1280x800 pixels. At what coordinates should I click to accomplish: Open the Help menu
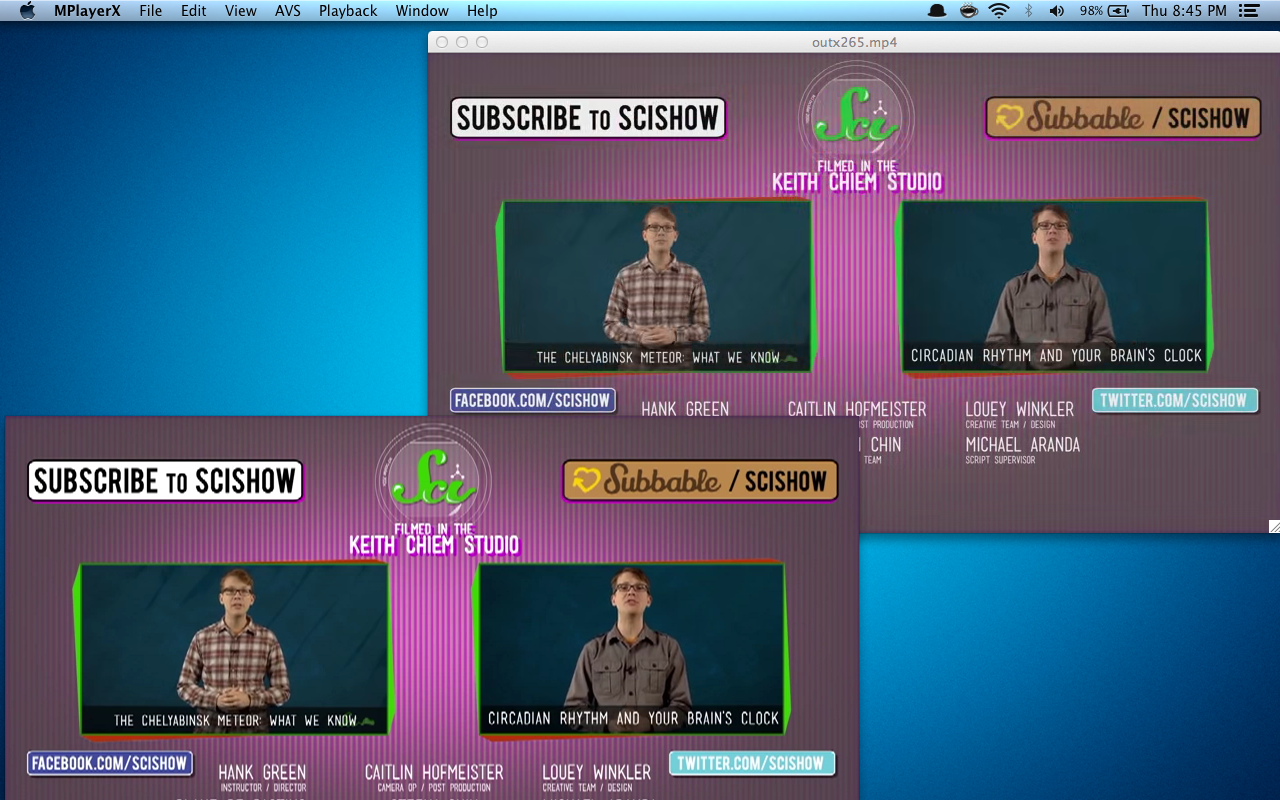point(482,11)
